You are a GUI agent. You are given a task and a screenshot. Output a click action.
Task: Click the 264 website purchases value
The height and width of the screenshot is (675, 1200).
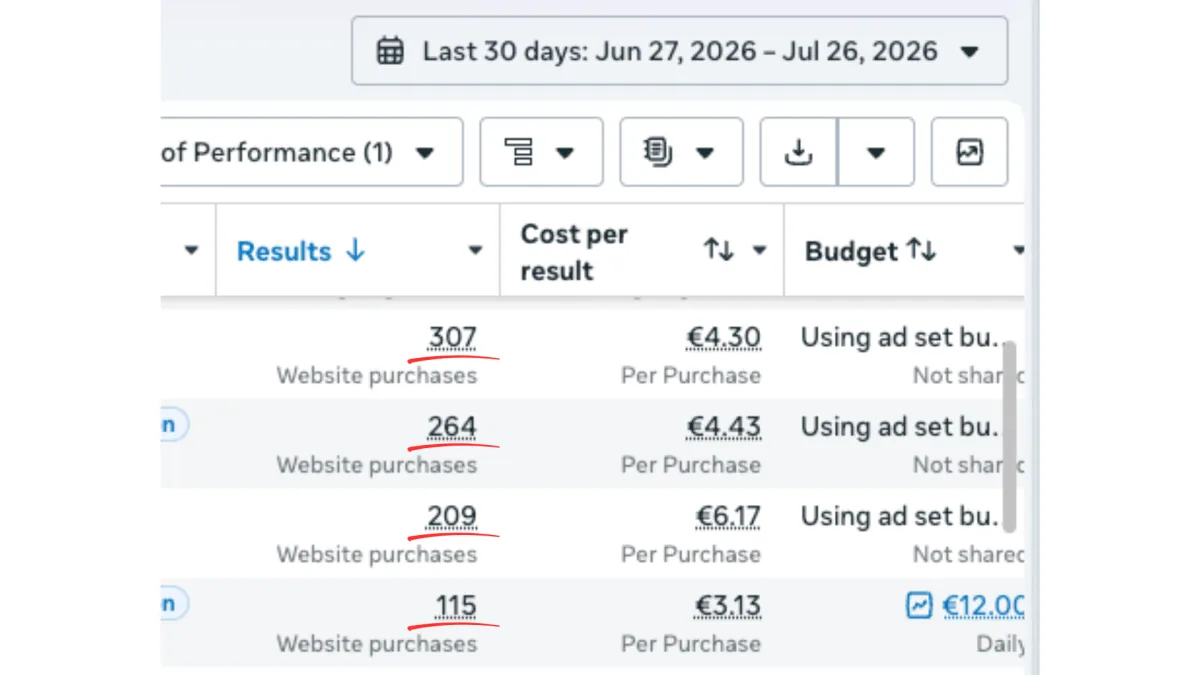[452, 427]
